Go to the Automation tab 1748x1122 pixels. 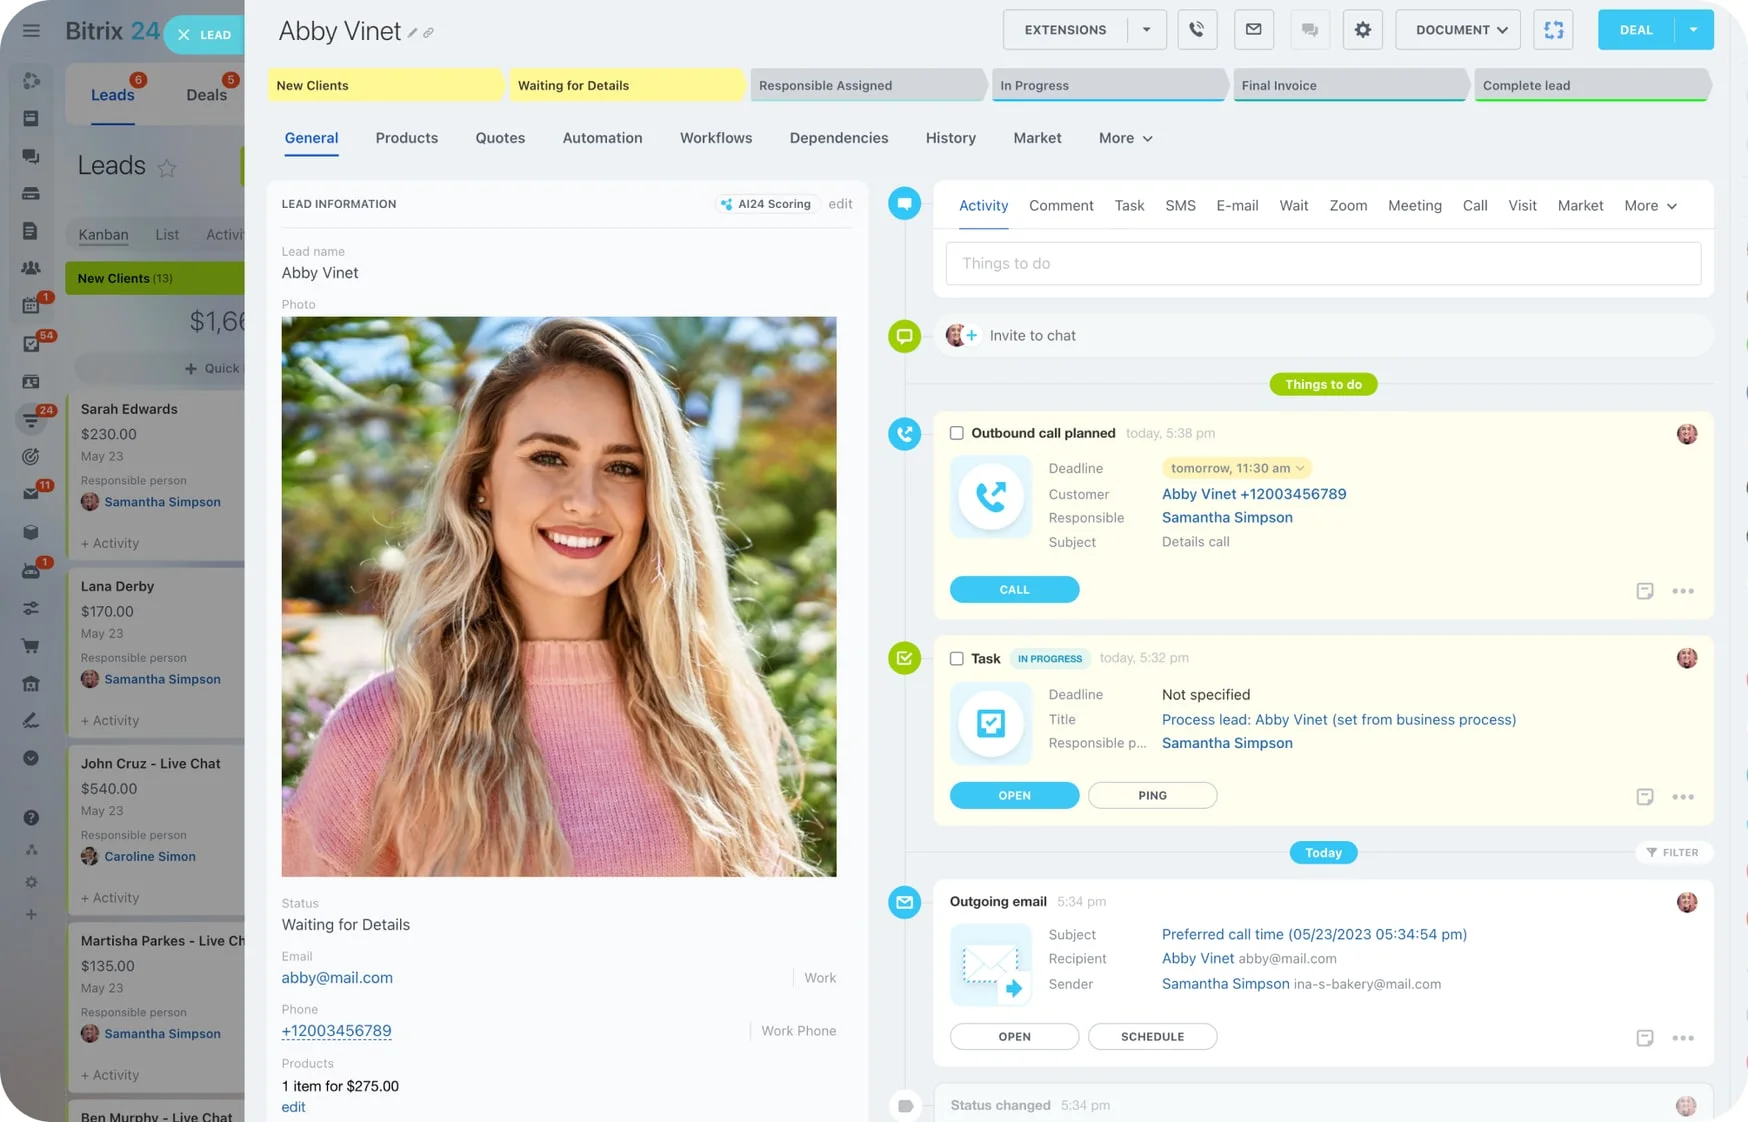pos(602,138)
